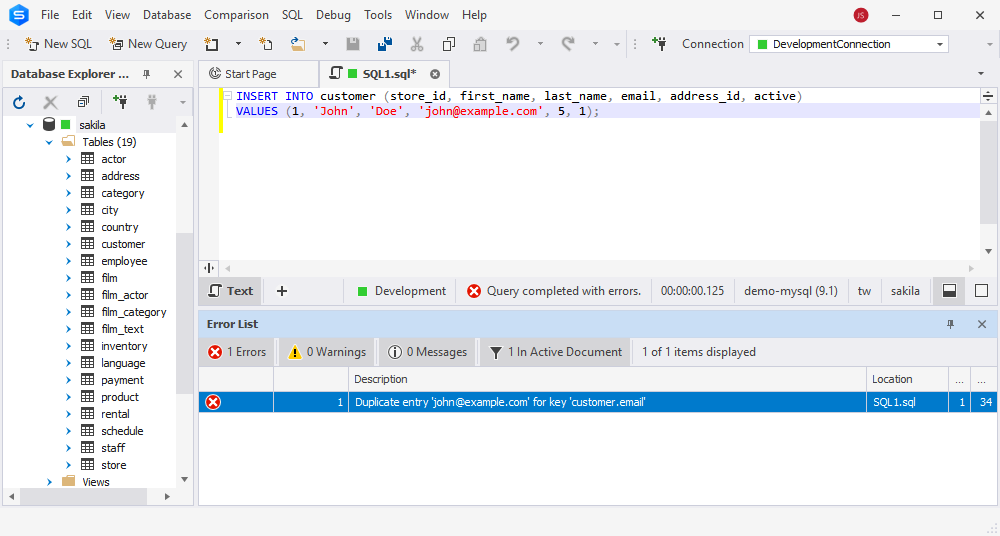This screenshot has height=536, width=1000.
Task: Toggle the 1 Errors filter
Action: coord(237,352)
